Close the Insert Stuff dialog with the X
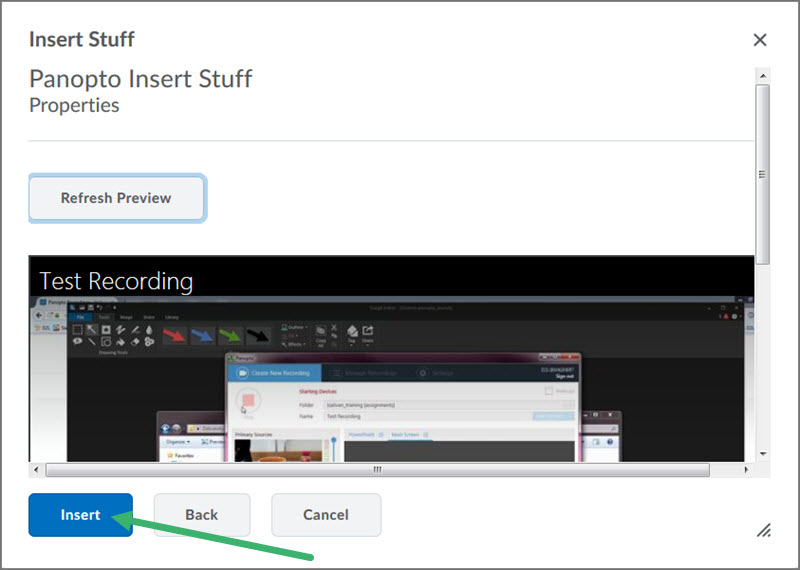The height and width of the screenshot is (570, 800). tap(760, 40)
